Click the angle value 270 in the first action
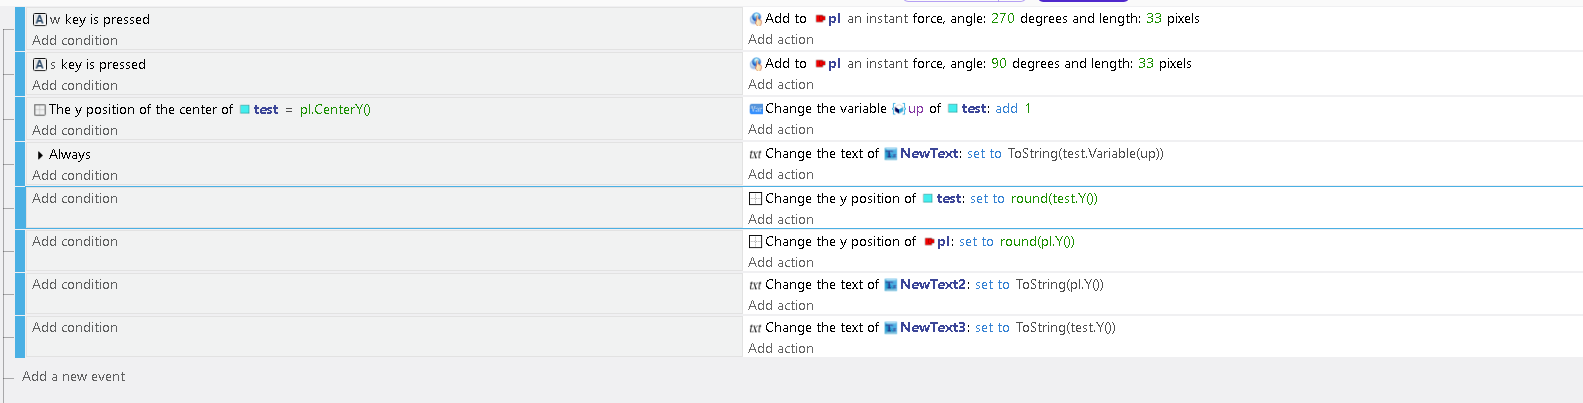This screenshot has width=1583, height=403. (1002, 18)
